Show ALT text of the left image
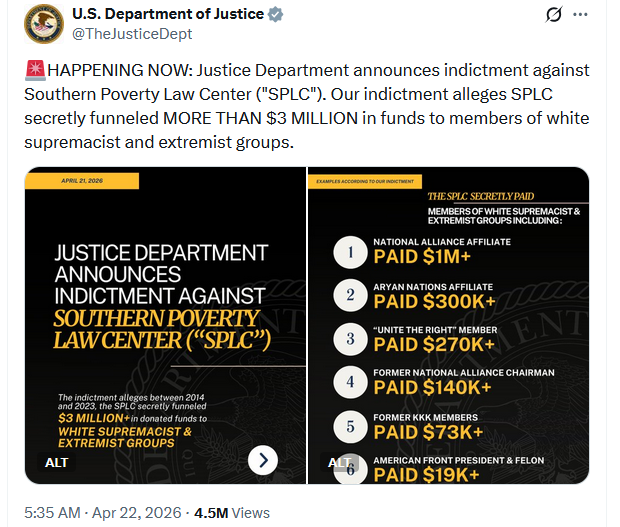This screenshot has height=527, width=620. coord(57,463)
